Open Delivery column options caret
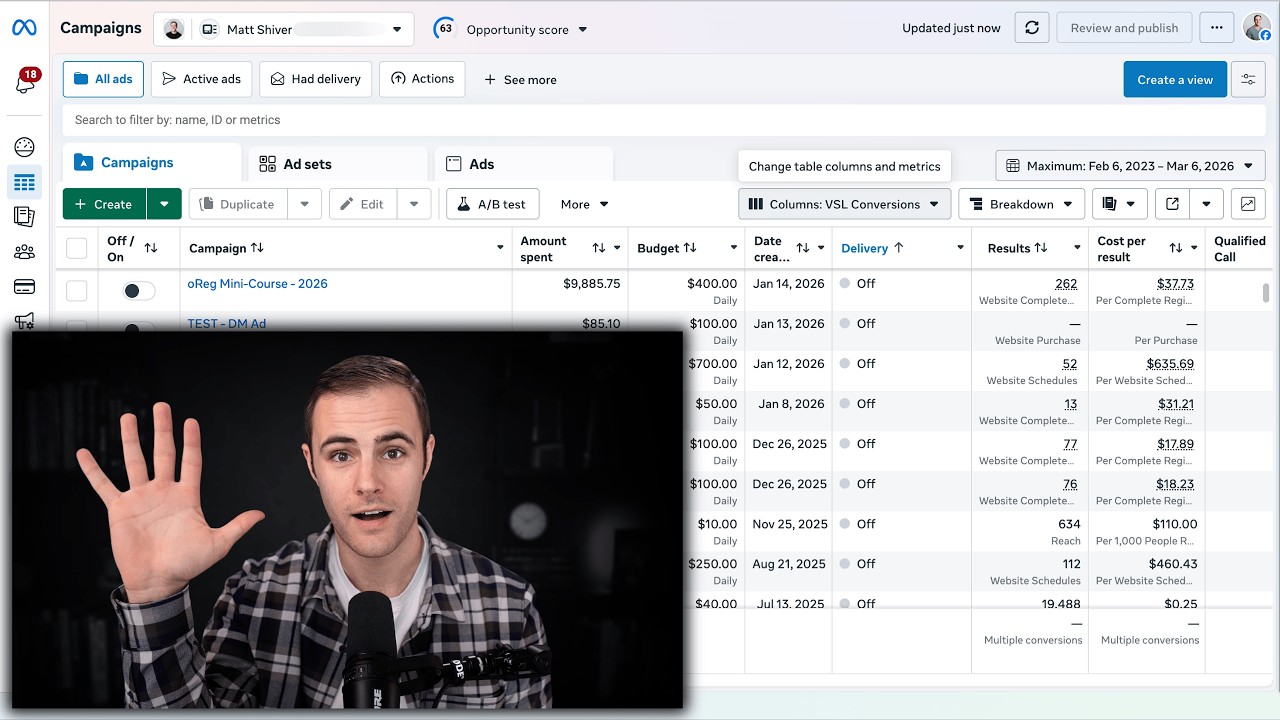This screenshot has height=720, width=1280. pyautogui.click(x=960, y=248)
